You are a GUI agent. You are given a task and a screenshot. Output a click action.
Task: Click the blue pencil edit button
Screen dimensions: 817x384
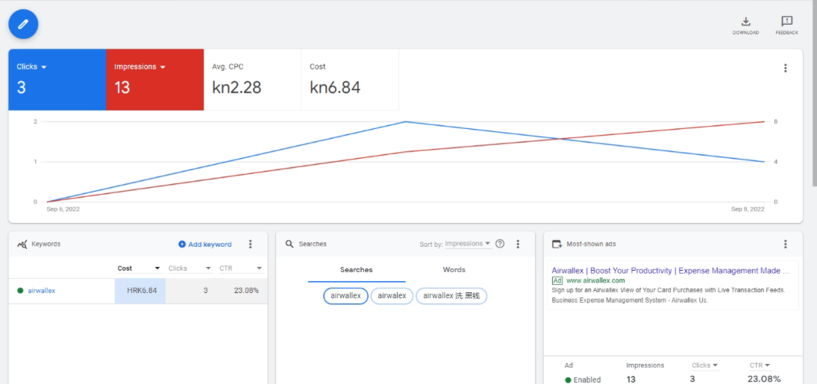23,24
